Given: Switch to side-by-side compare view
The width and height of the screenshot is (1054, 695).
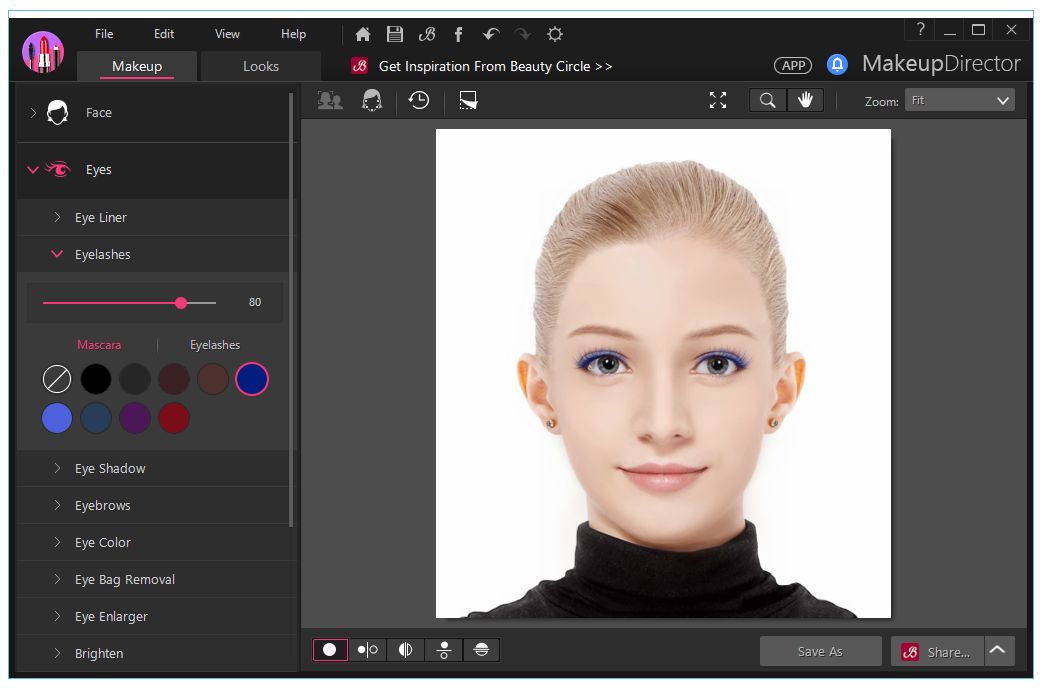Looking at the screenshot, I should tap(368, 650).
